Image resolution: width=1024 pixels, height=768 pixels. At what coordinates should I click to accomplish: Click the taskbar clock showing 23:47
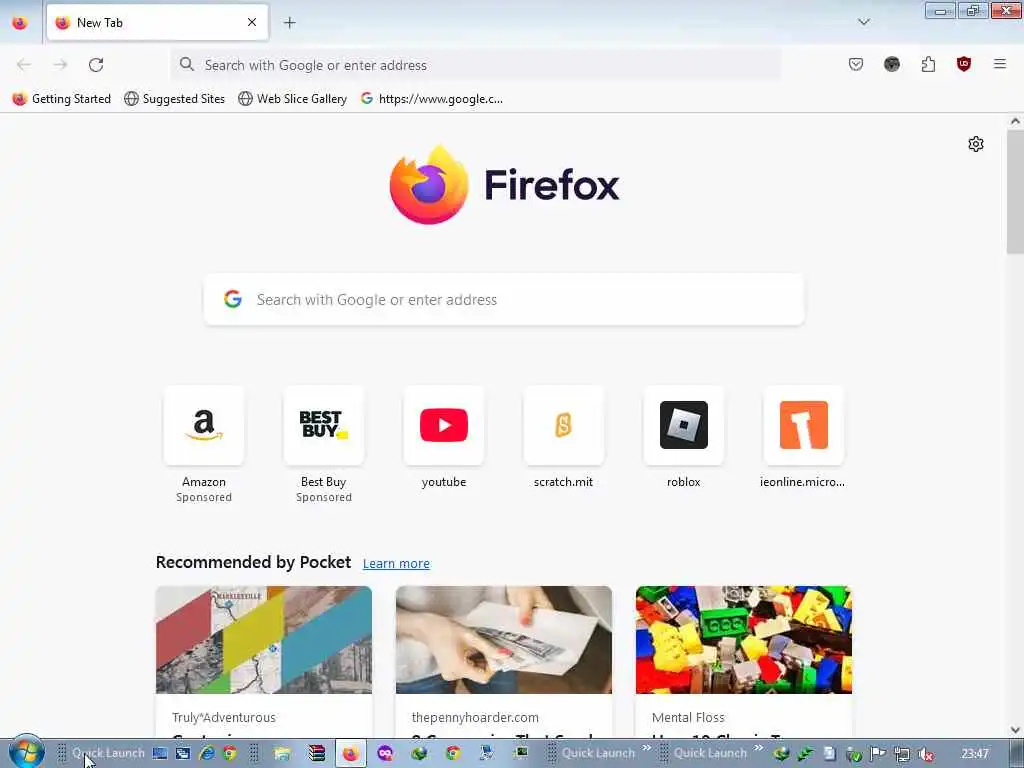[974, 754]
